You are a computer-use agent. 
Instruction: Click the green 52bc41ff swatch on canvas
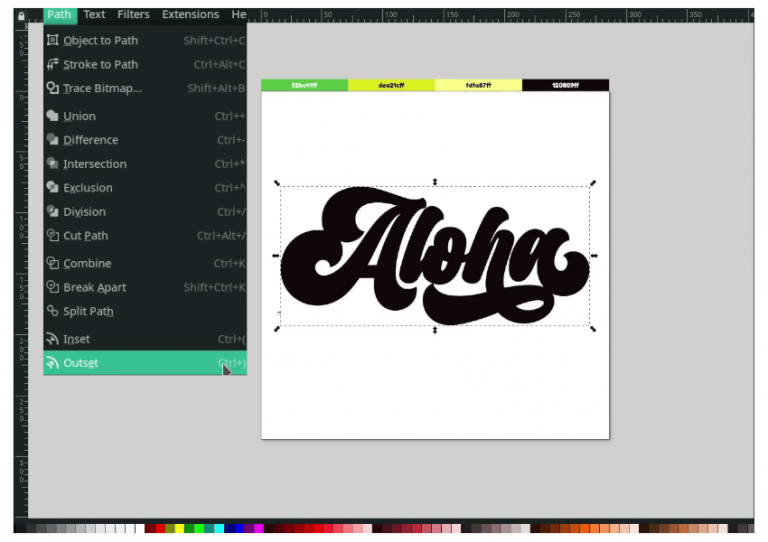click(x=304, y=85)
